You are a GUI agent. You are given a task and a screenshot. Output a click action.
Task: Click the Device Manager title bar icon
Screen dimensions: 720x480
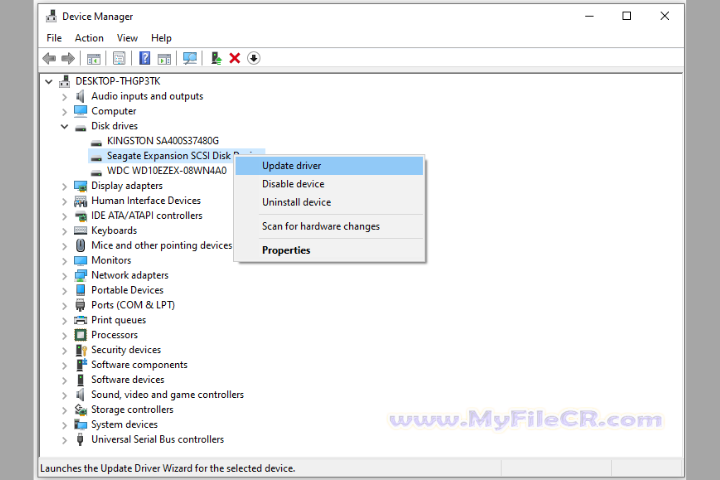pyautogui.click(x=51, y=16)
